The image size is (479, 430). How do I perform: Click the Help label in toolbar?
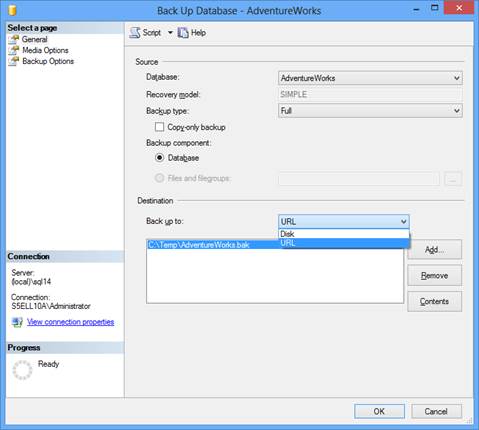tap(198, 33)
